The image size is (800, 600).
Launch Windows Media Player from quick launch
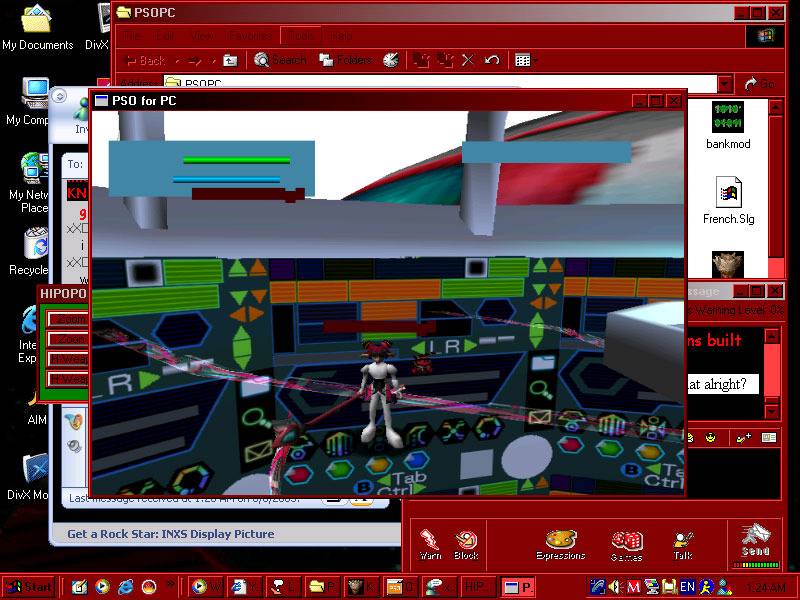(x=103, y=587)
